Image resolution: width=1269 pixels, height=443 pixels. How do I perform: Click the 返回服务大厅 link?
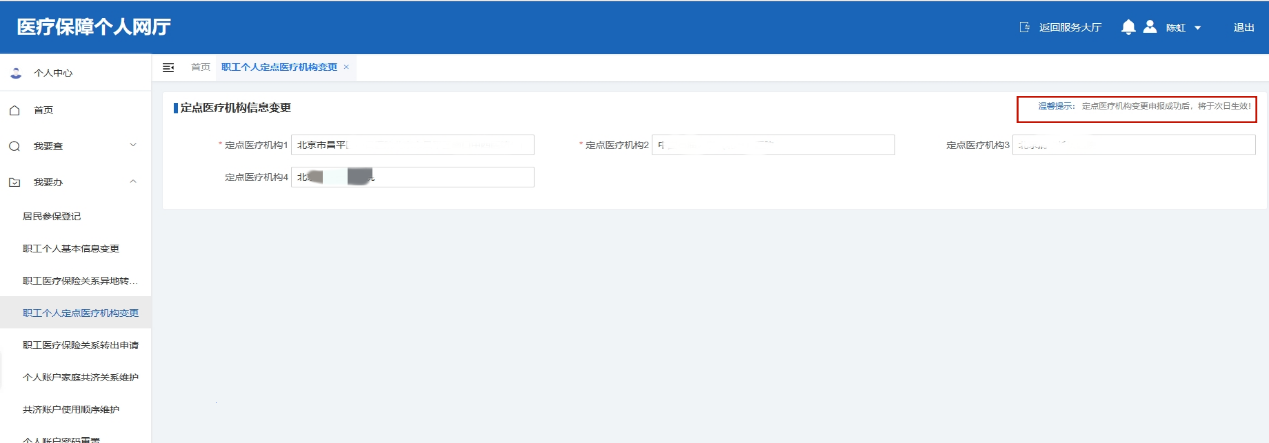click(1069, 27)
